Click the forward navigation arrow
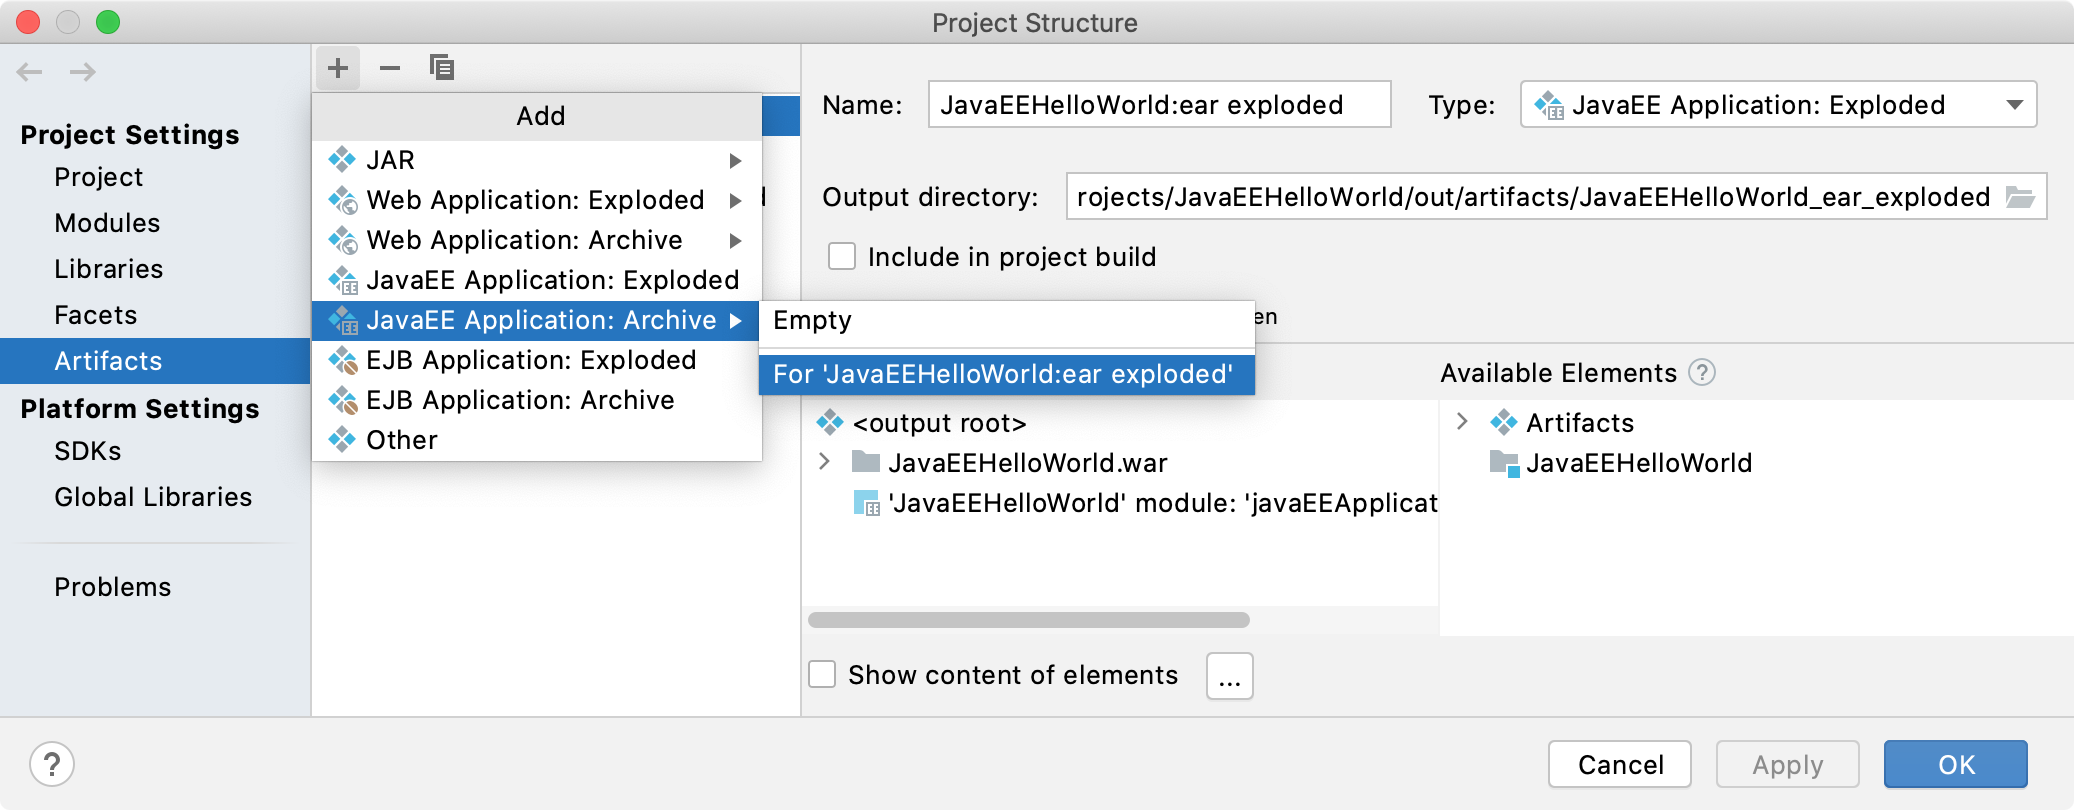The width and height of the screenshot is (2074, 810). [83, 72]
